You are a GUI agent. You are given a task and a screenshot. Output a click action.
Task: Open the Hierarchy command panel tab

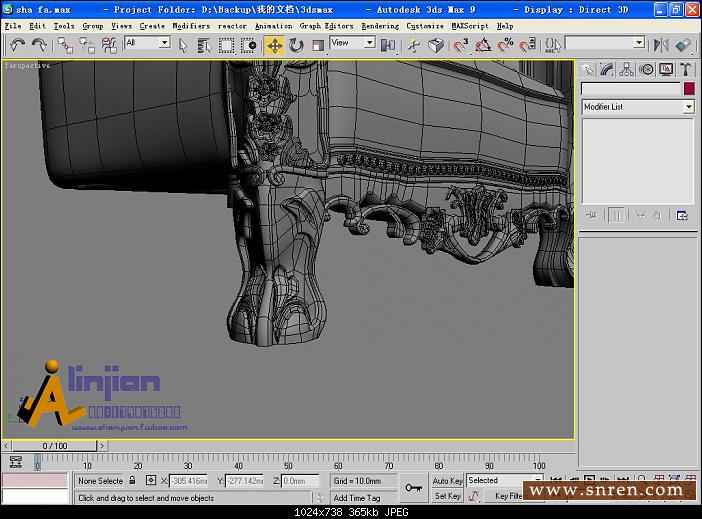pos(627,69)
